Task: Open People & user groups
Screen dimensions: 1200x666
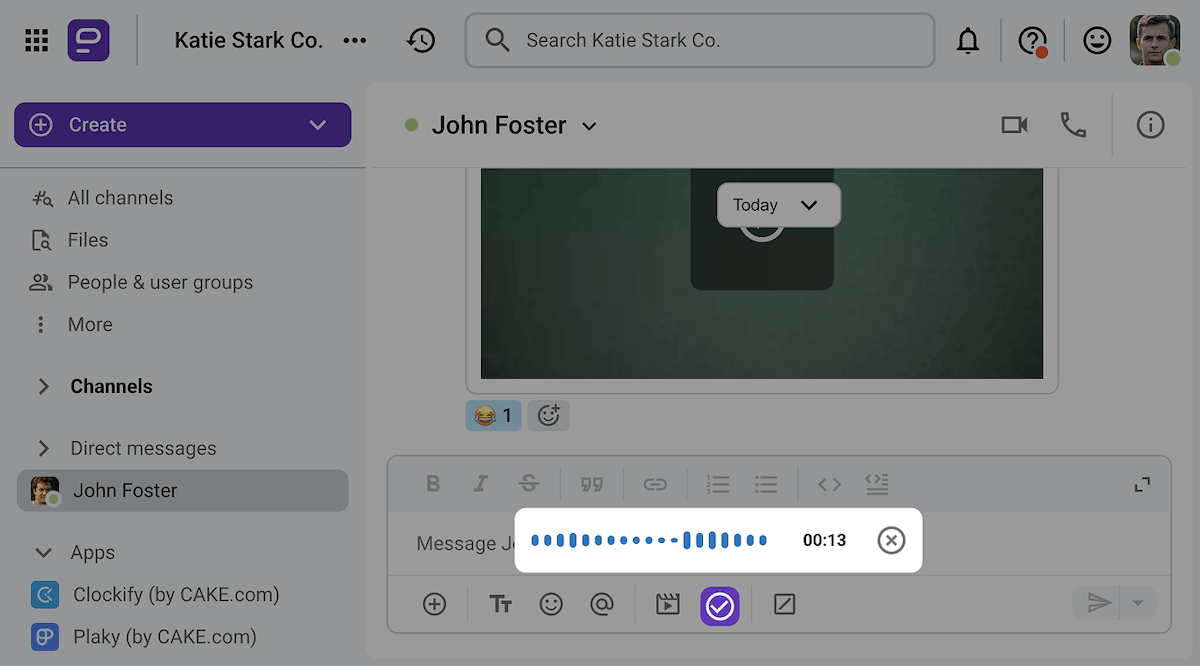Action: coord(160,282)
